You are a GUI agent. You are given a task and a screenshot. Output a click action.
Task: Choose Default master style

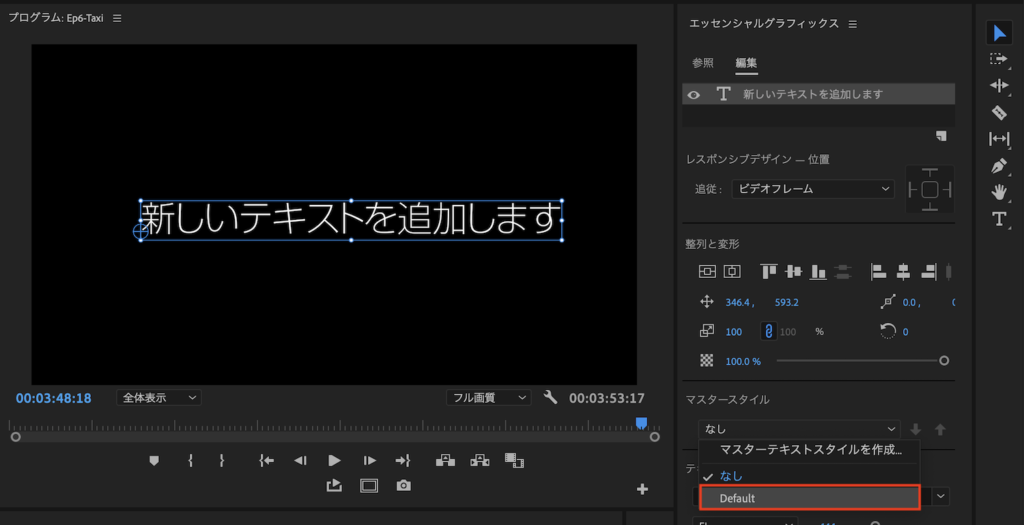click(810, 498)
